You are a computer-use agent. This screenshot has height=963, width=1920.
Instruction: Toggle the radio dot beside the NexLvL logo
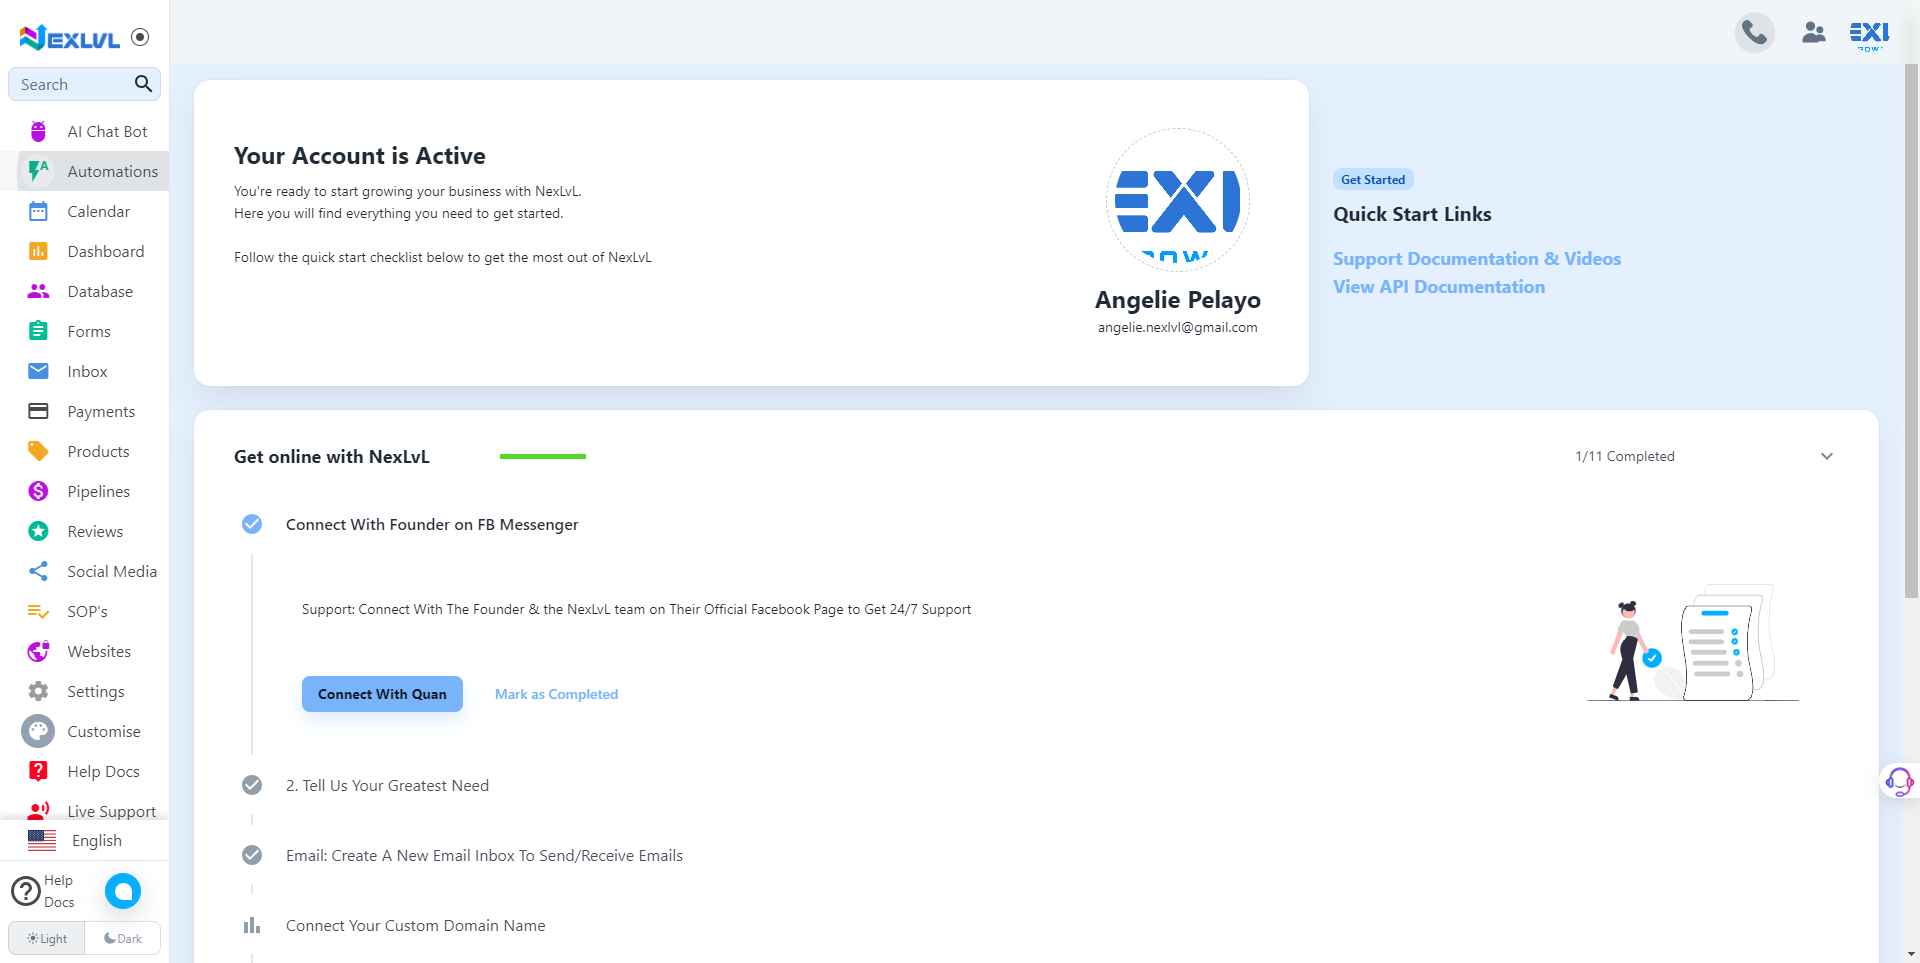pos(140,37)
